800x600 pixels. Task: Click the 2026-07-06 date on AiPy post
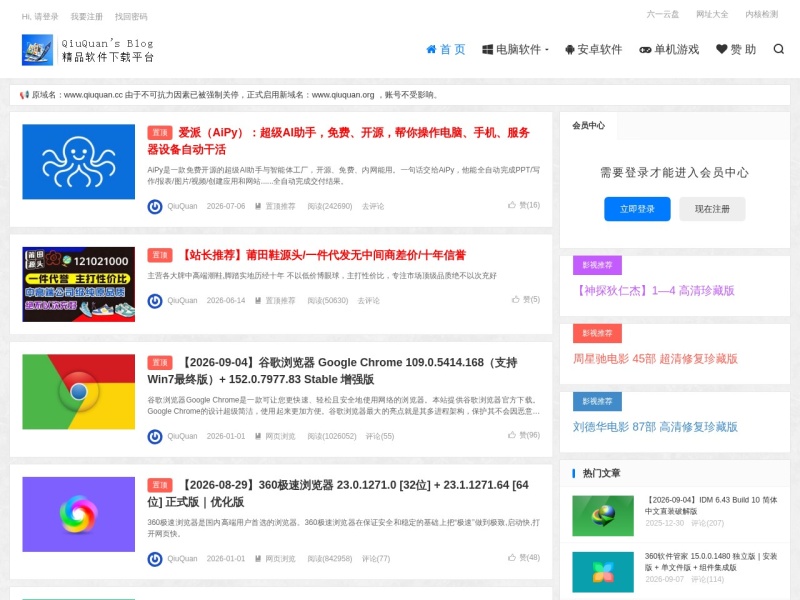coord(226,207)
